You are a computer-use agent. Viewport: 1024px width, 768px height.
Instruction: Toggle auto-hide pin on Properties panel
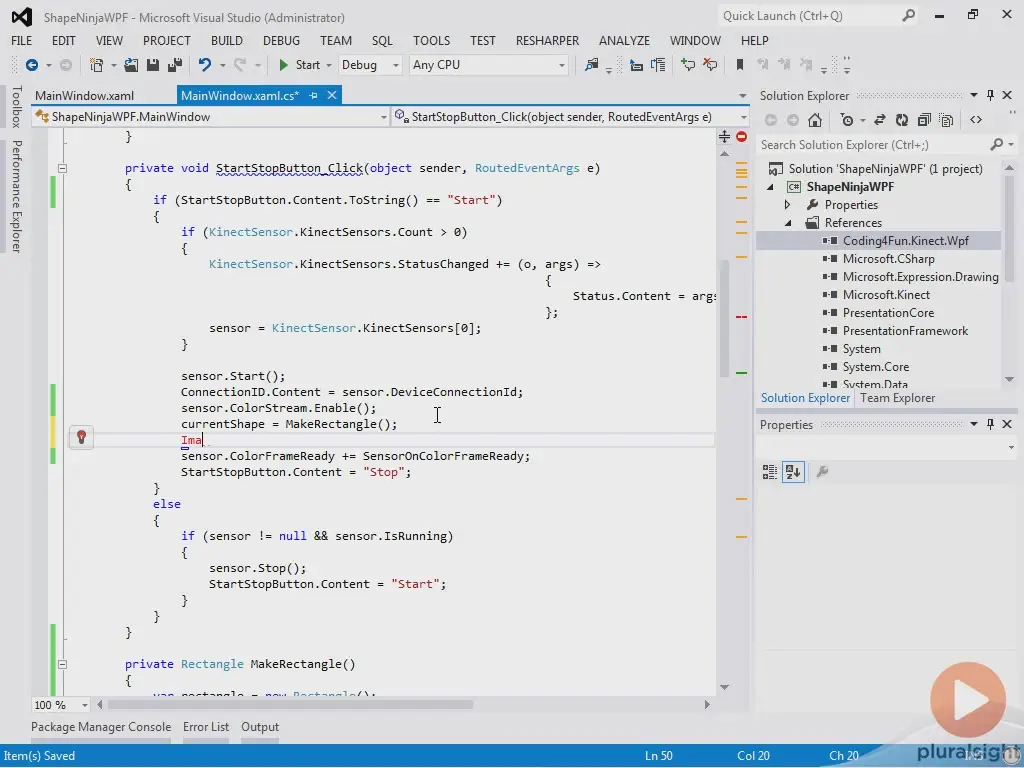click(x=990, y=424)
